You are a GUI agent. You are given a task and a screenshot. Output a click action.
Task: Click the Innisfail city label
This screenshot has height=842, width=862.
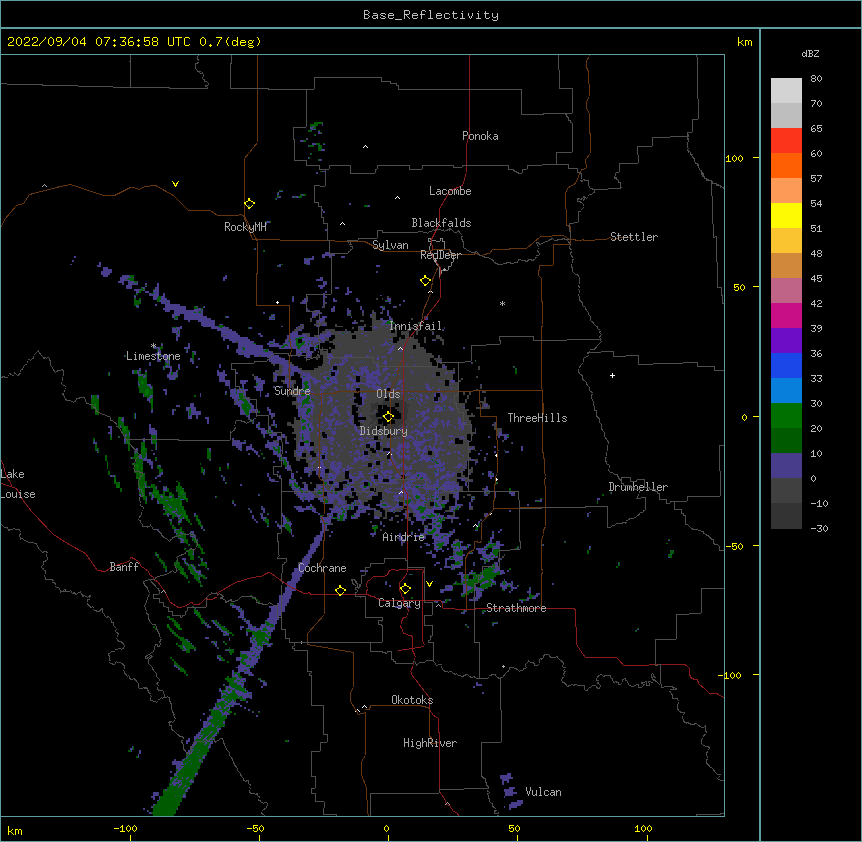coord(416,326)
